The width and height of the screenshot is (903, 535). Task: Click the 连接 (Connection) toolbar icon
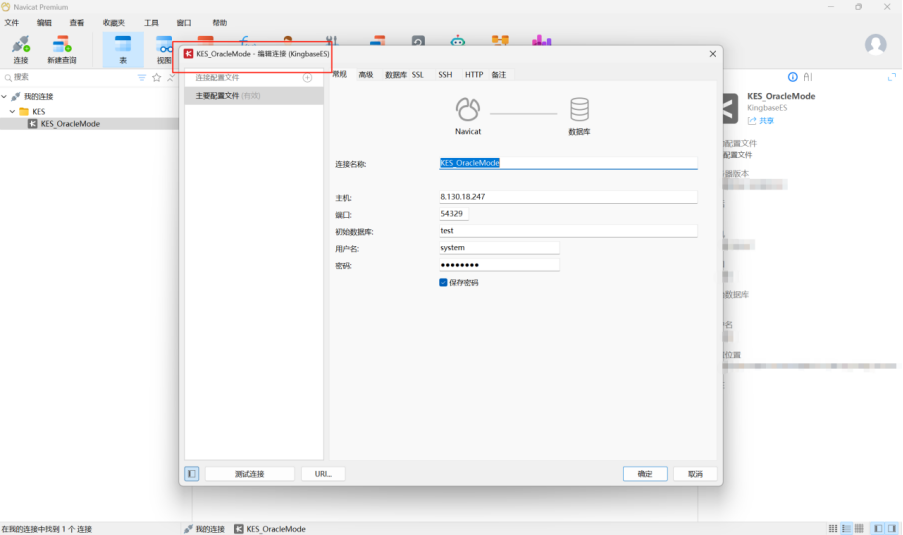[x=21, y=48]
